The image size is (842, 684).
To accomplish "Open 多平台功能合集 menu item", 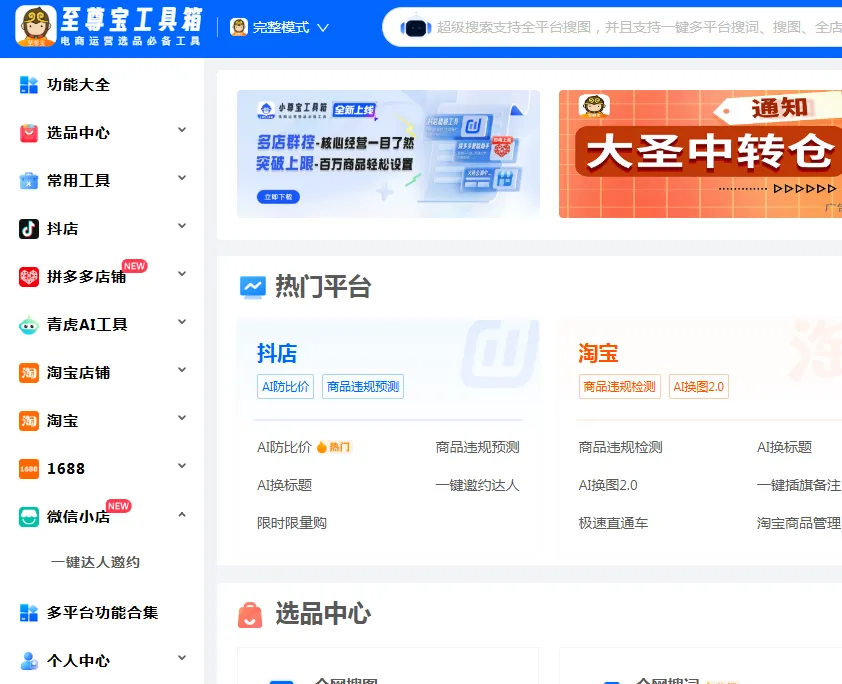I will point(102,613).
